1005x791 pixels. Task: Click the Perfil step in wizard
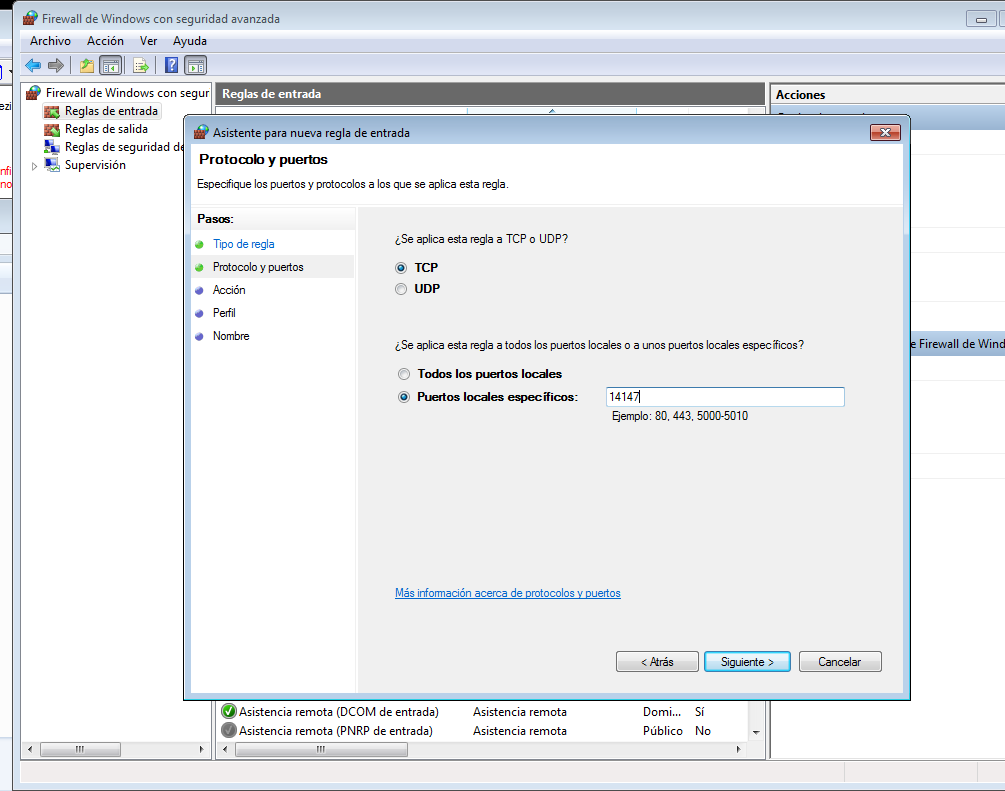[224, 313]
